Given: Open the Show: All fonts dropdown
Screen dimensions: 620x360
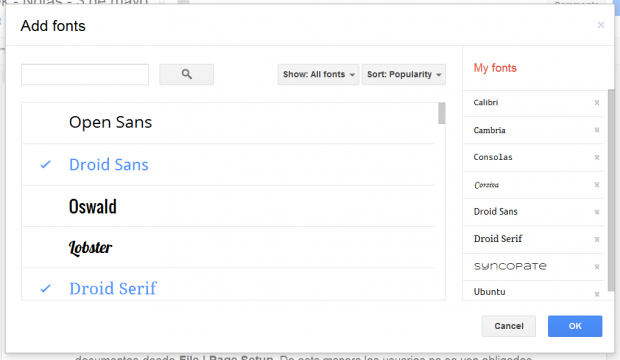Looking at the screenshot, I should 318,74.
